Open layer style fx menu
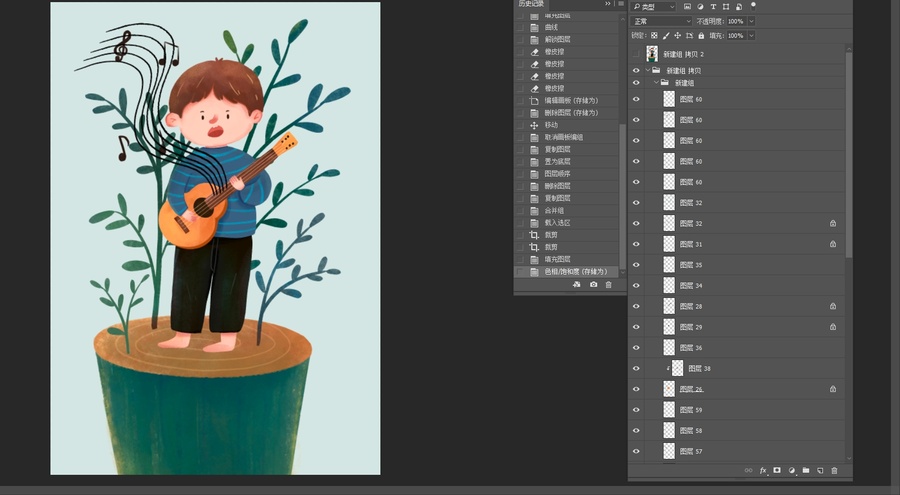The width and height of the screenshot is (900, 495). 763,470
